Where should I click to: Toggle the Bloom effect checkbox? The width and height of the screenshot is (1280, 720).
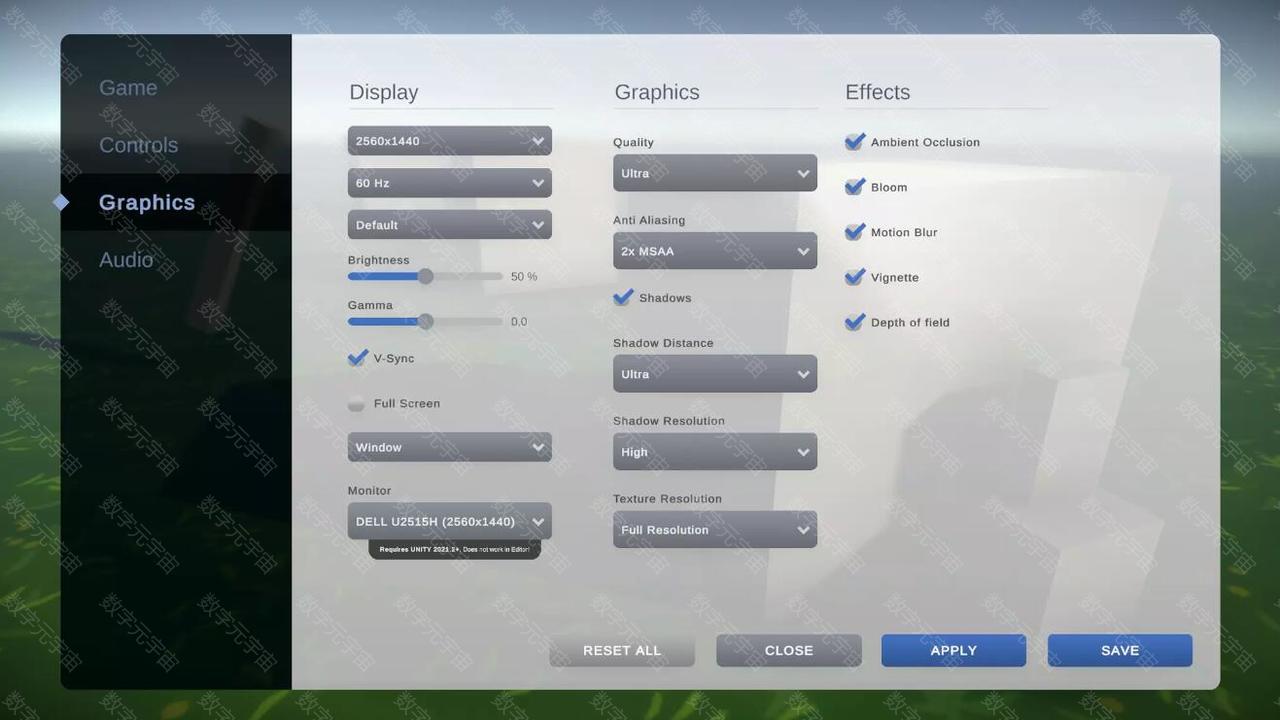click(x=854, y=187)
